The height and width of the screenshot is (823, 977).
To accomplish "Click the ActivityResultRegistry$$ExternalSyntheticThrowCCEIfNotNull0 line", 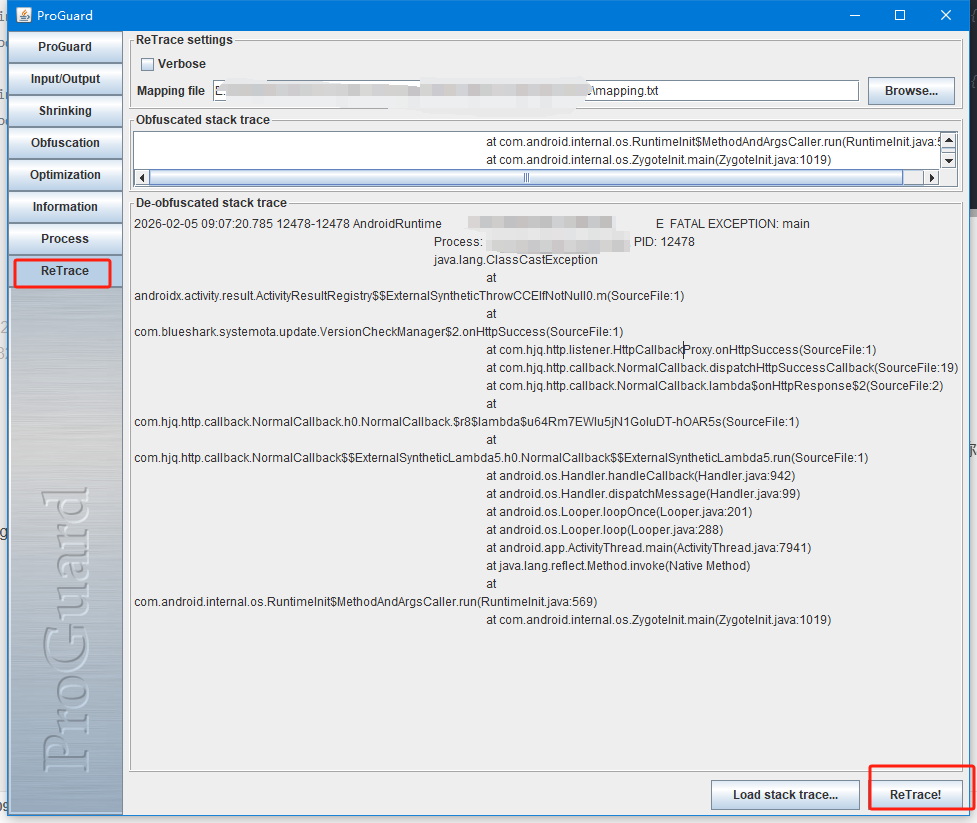I will 409,296.
